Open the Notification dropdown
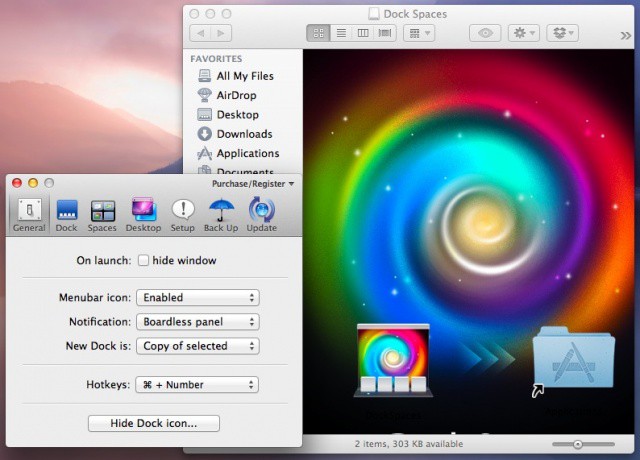The width and height of the screenshot is (640, 460). 198,322
